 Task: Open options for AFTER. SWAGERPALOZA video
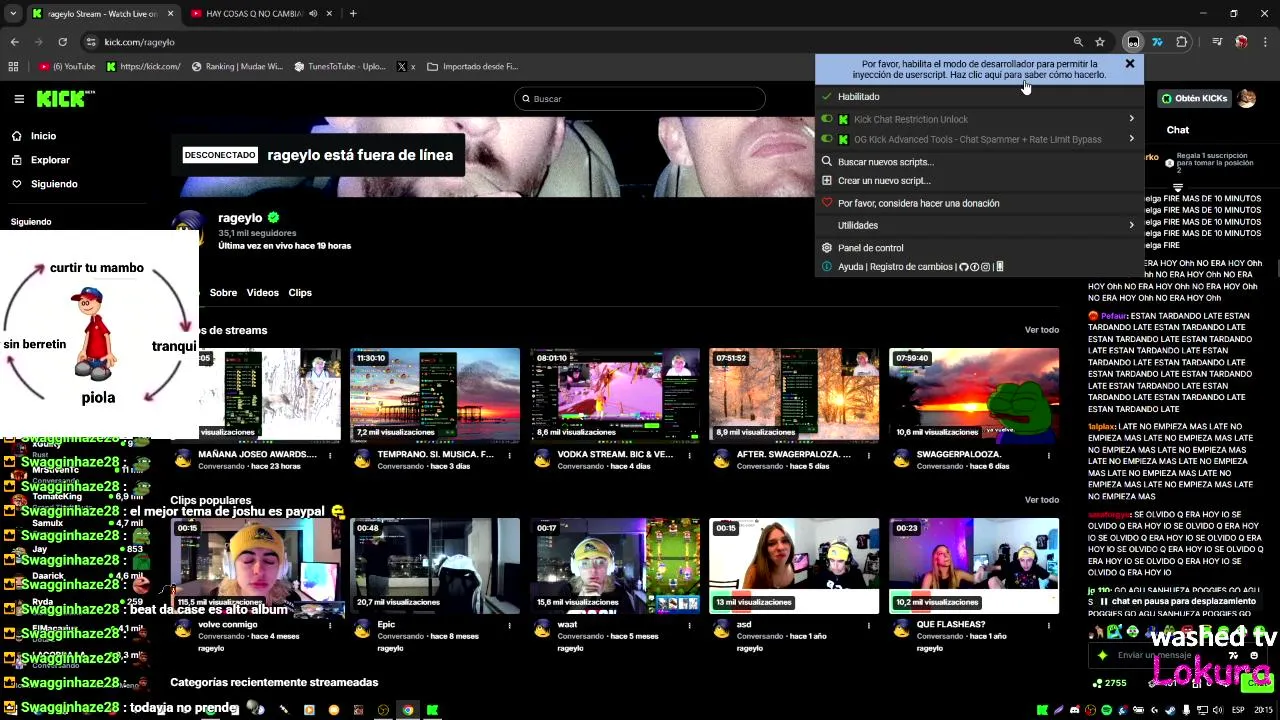[x=869, y=455]
